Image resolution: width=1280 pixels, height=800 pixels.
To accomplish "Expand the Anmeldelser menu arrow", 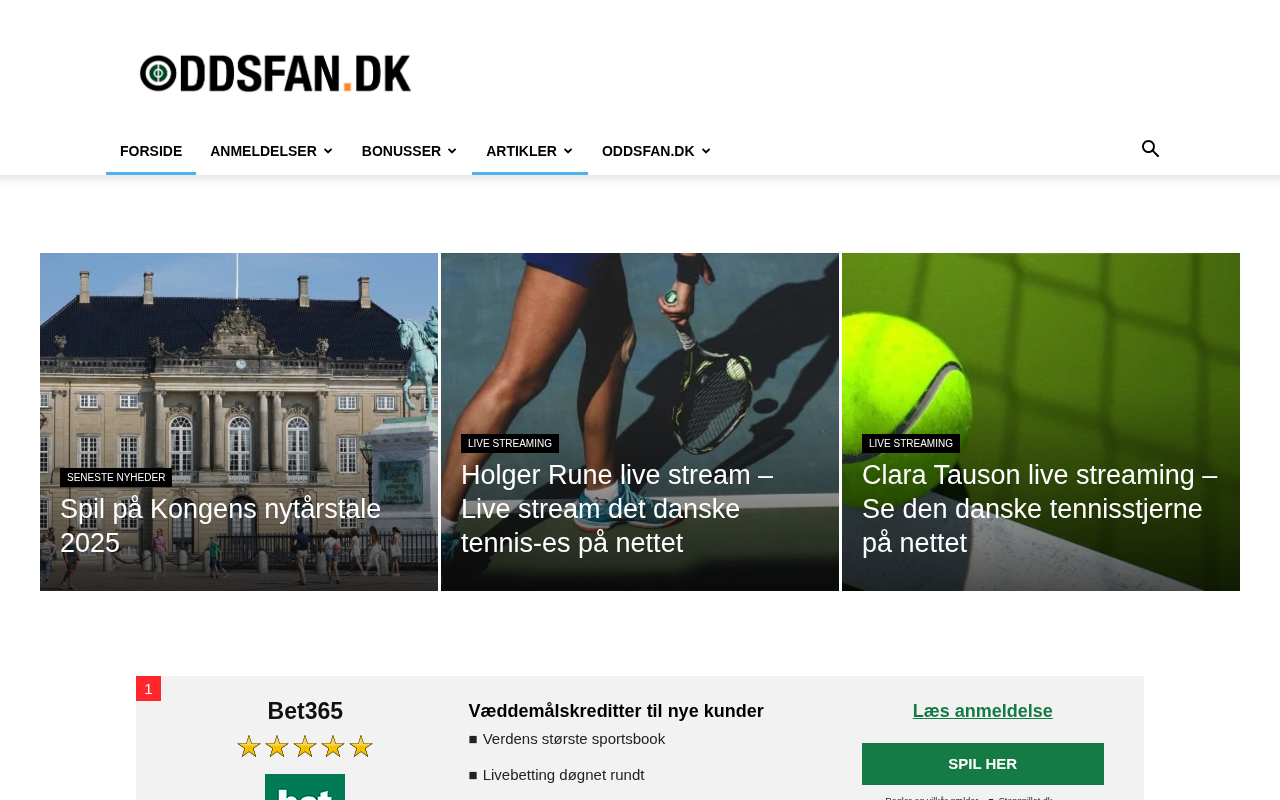I will click(328, 152).
